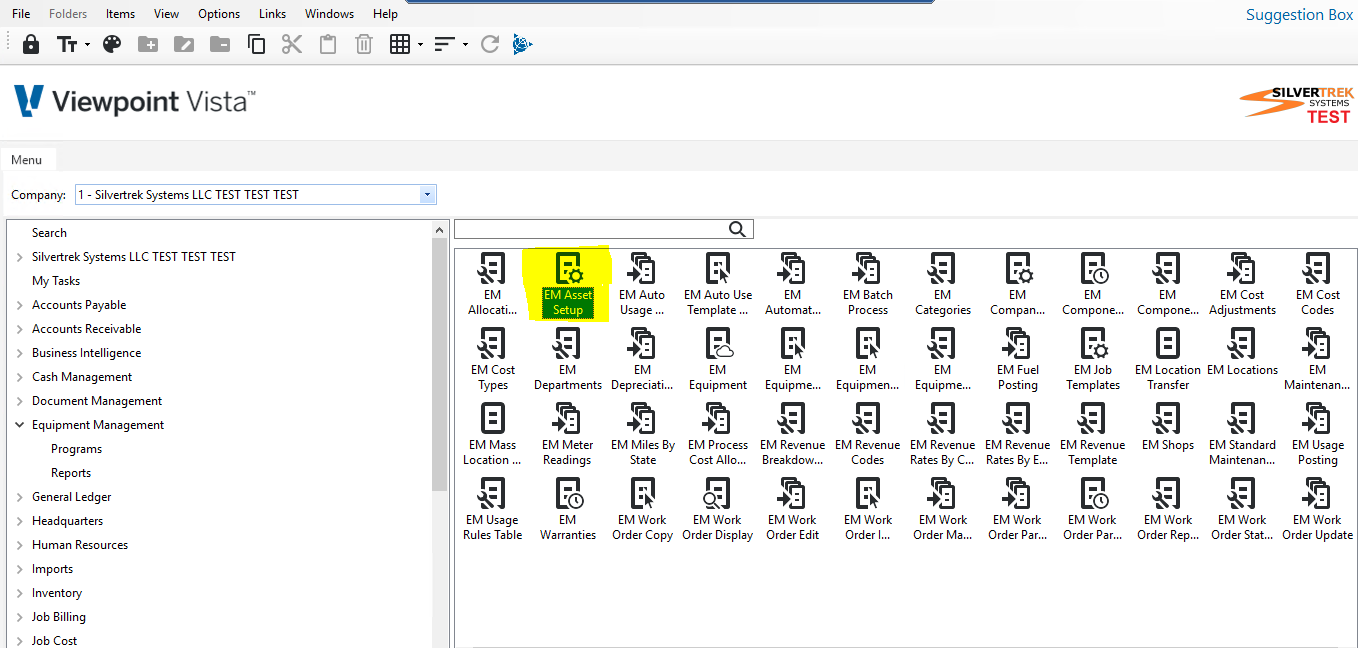Open EM Miles By State
The height and width of the screenshot is (648, 1358).
click(643, 435)
